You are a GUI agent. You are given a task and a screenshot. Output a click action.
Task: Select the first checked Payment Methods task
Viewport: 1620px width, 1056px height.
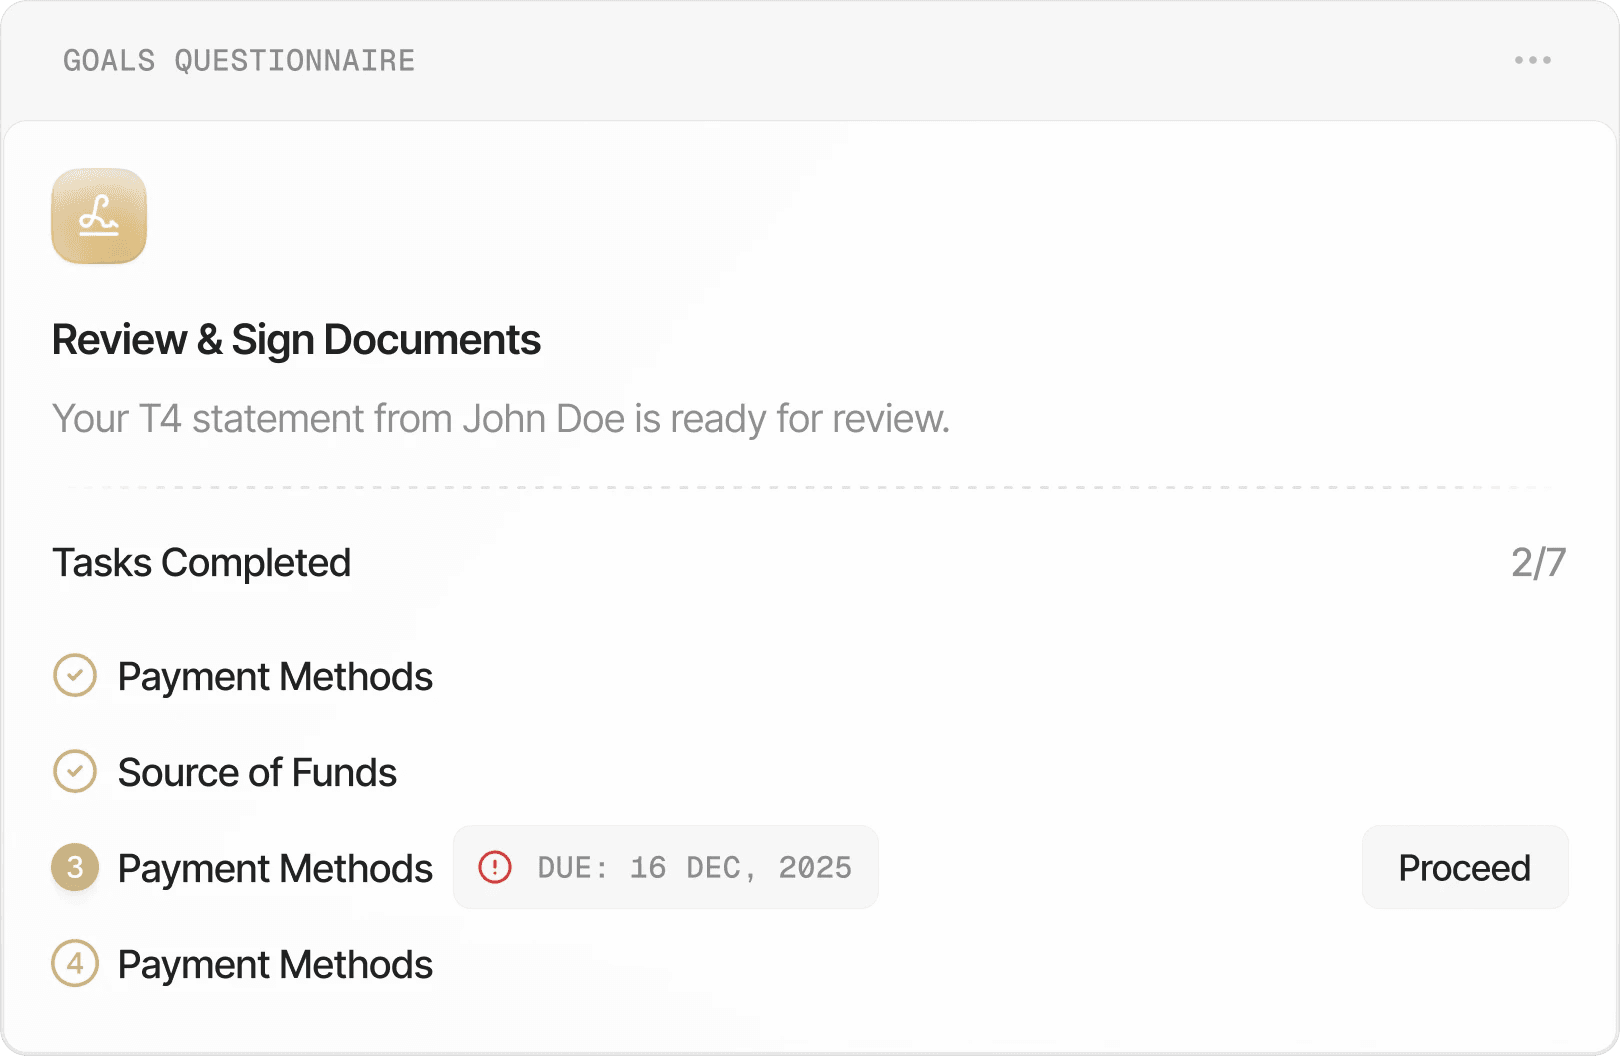[x=275, y=677]
